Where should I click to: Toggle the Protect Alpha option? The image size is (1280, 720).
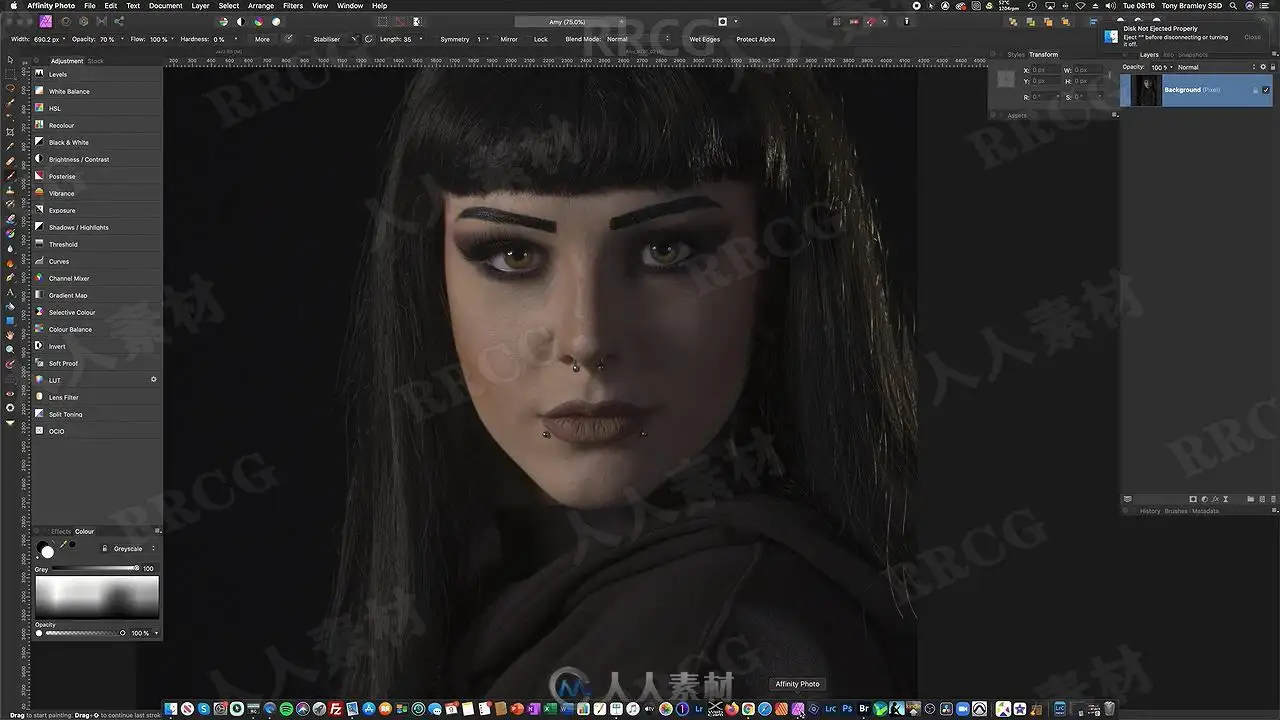(755, 39)
